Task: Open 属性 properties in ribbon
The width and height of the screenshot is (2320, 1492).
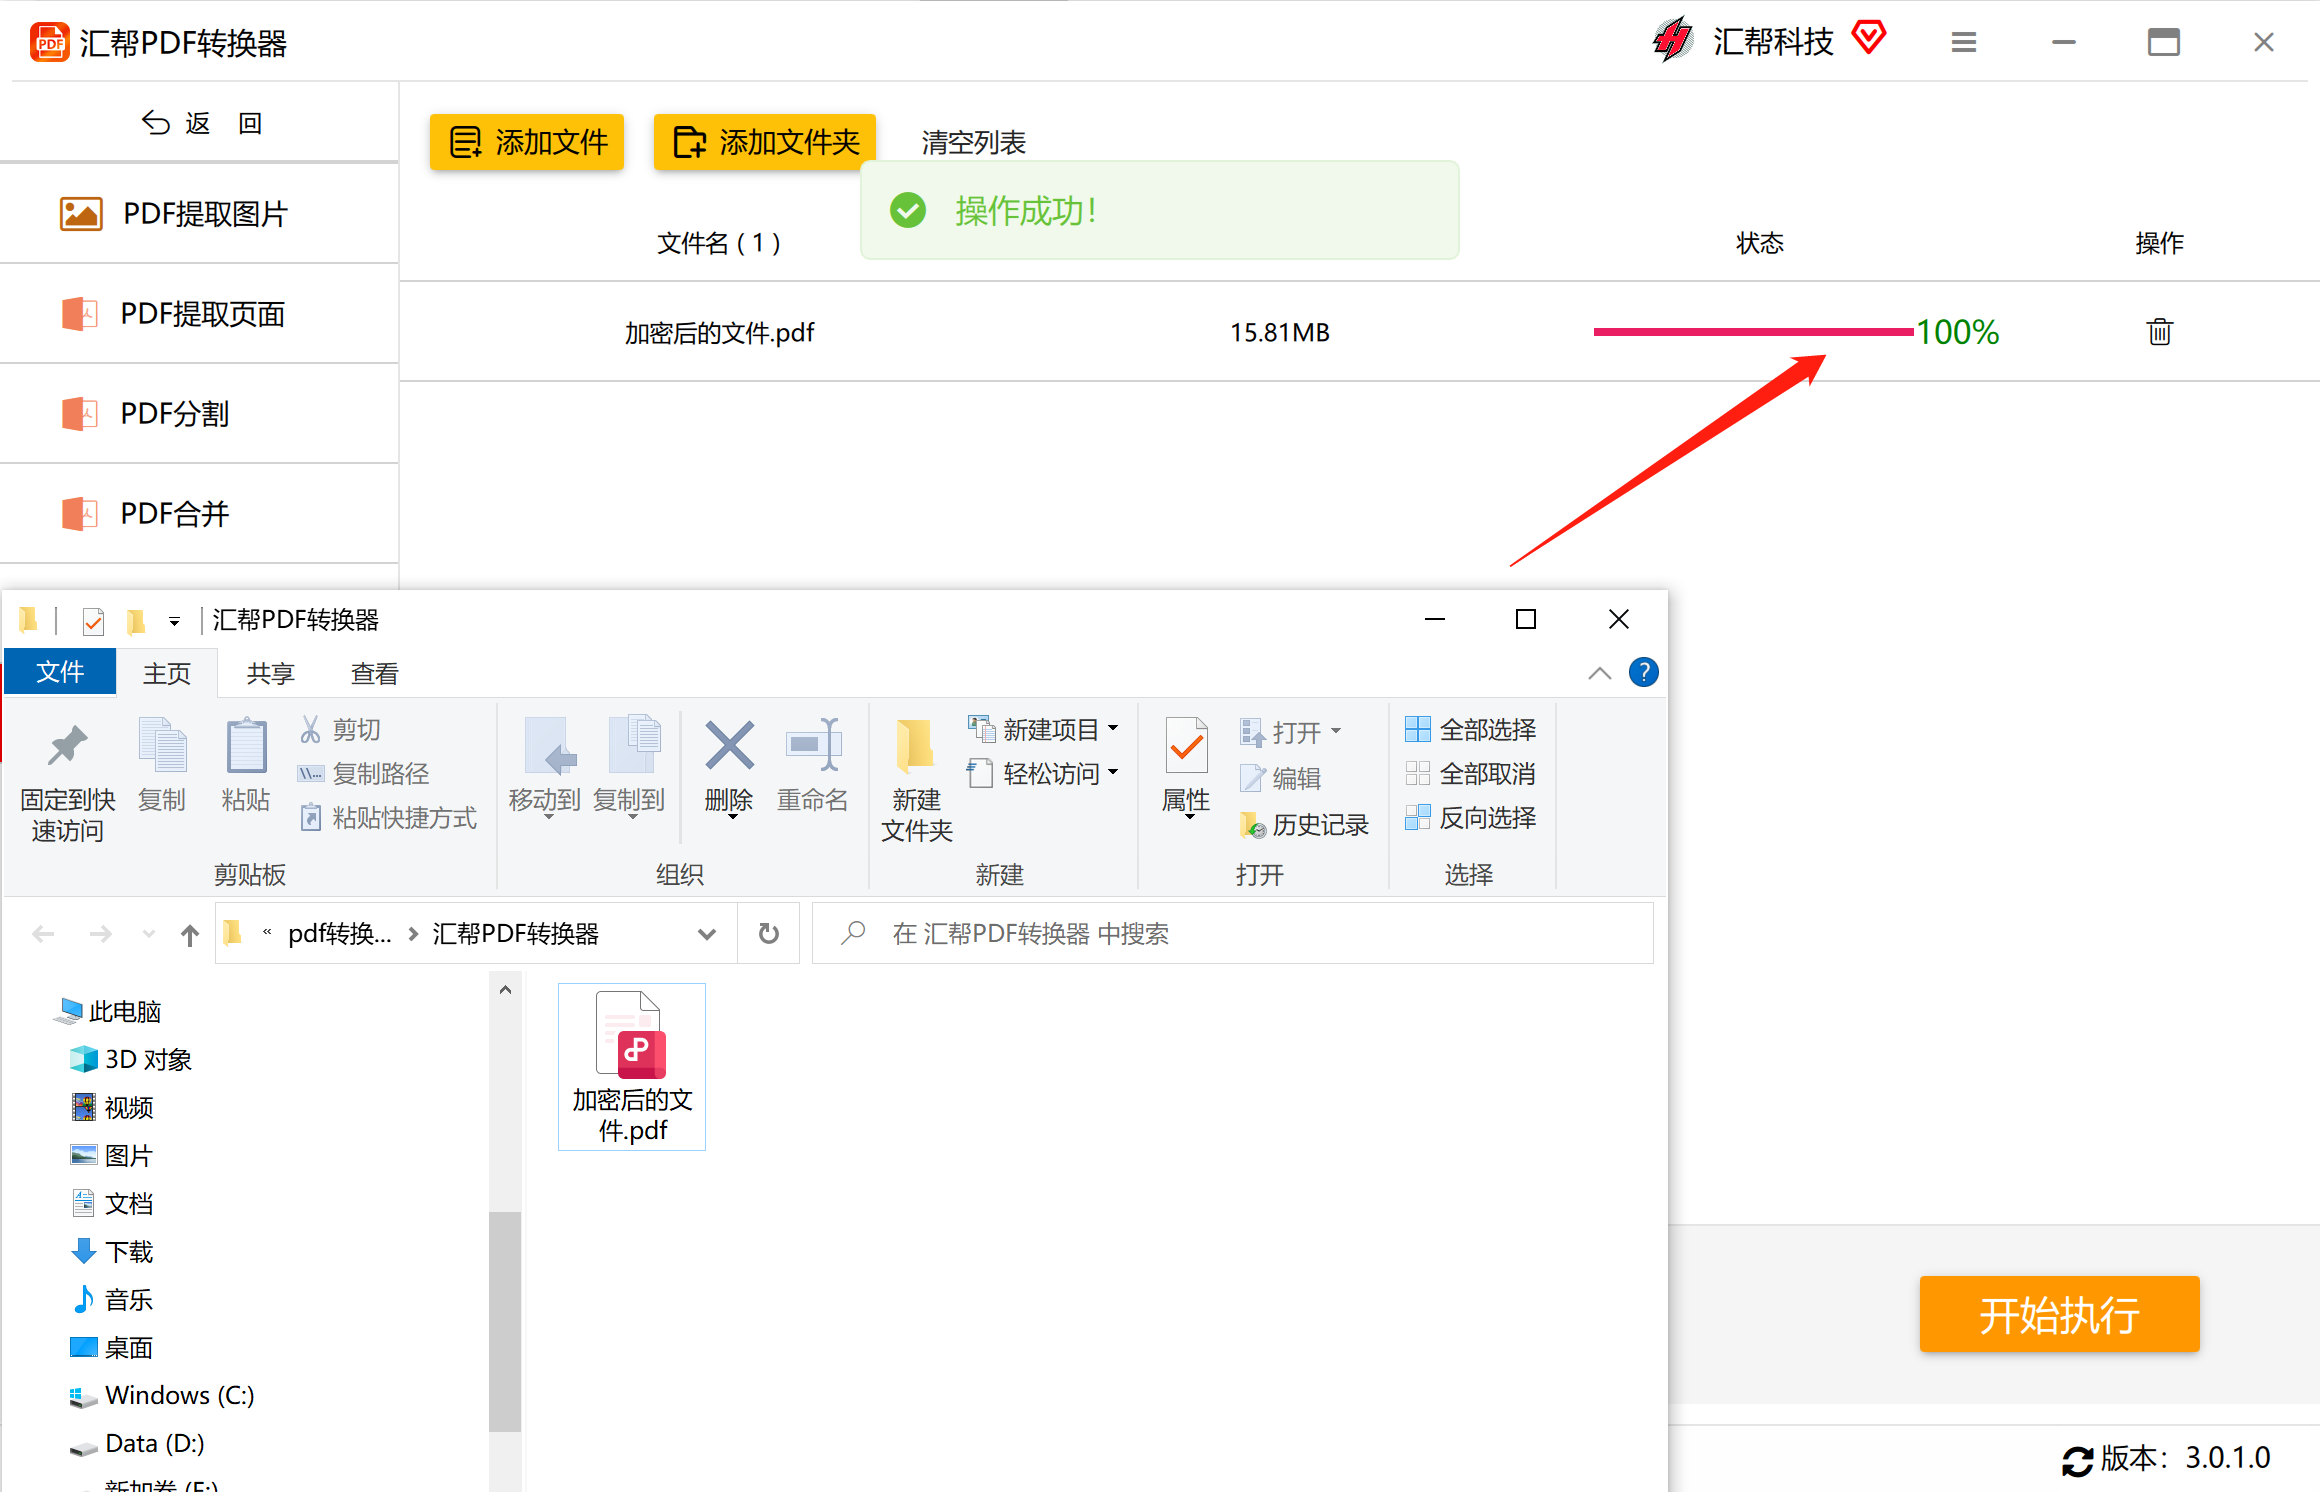Action: pyautogui.click(x=1186, y=766)
